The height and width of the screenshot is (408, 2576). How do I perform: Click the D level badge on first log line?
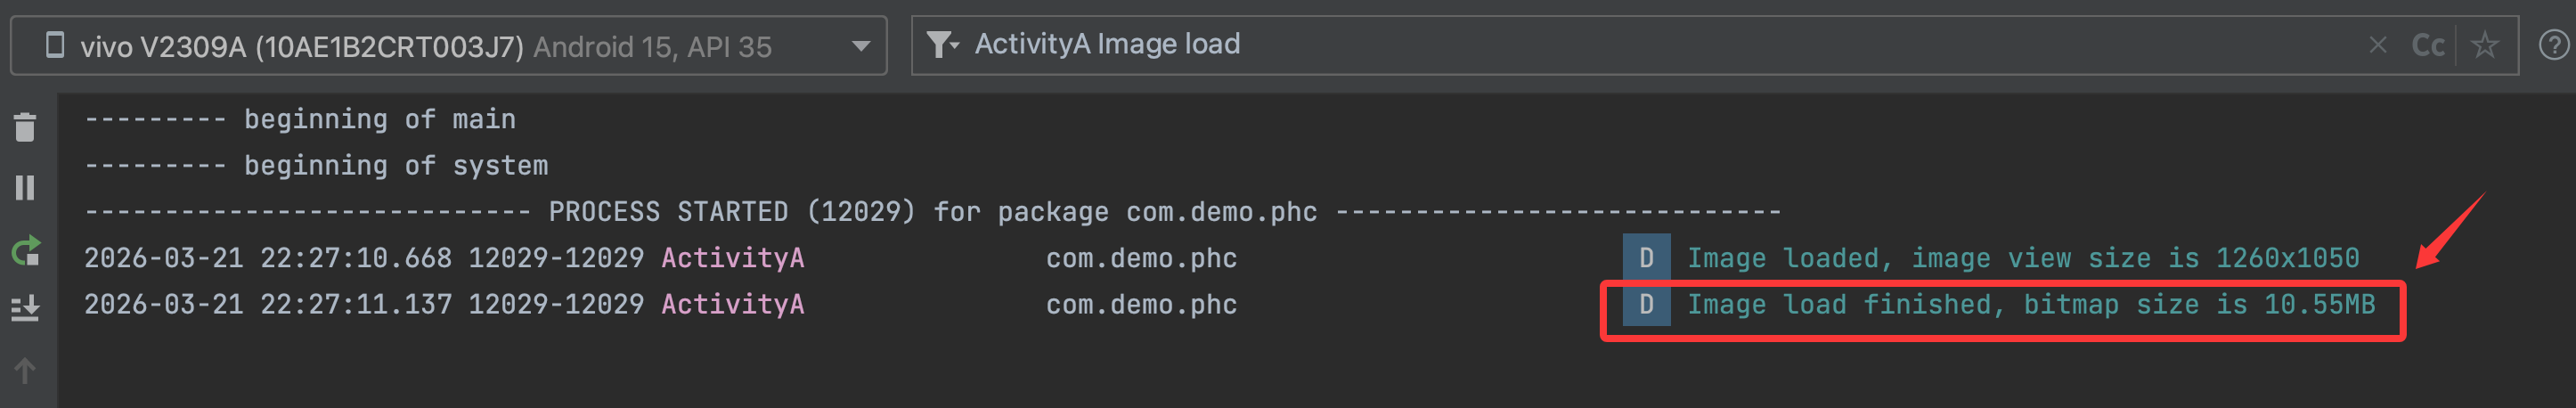point(1645,258)
